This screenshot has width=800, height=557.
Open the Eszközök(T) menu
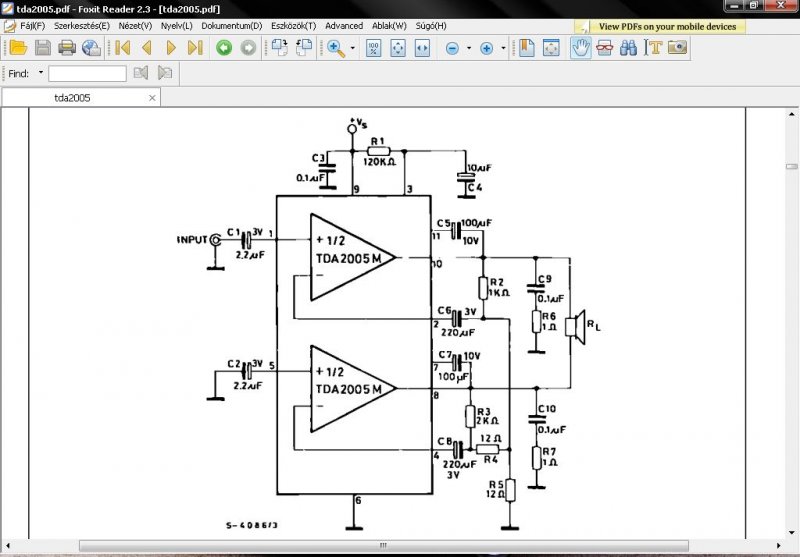[293, 26]
